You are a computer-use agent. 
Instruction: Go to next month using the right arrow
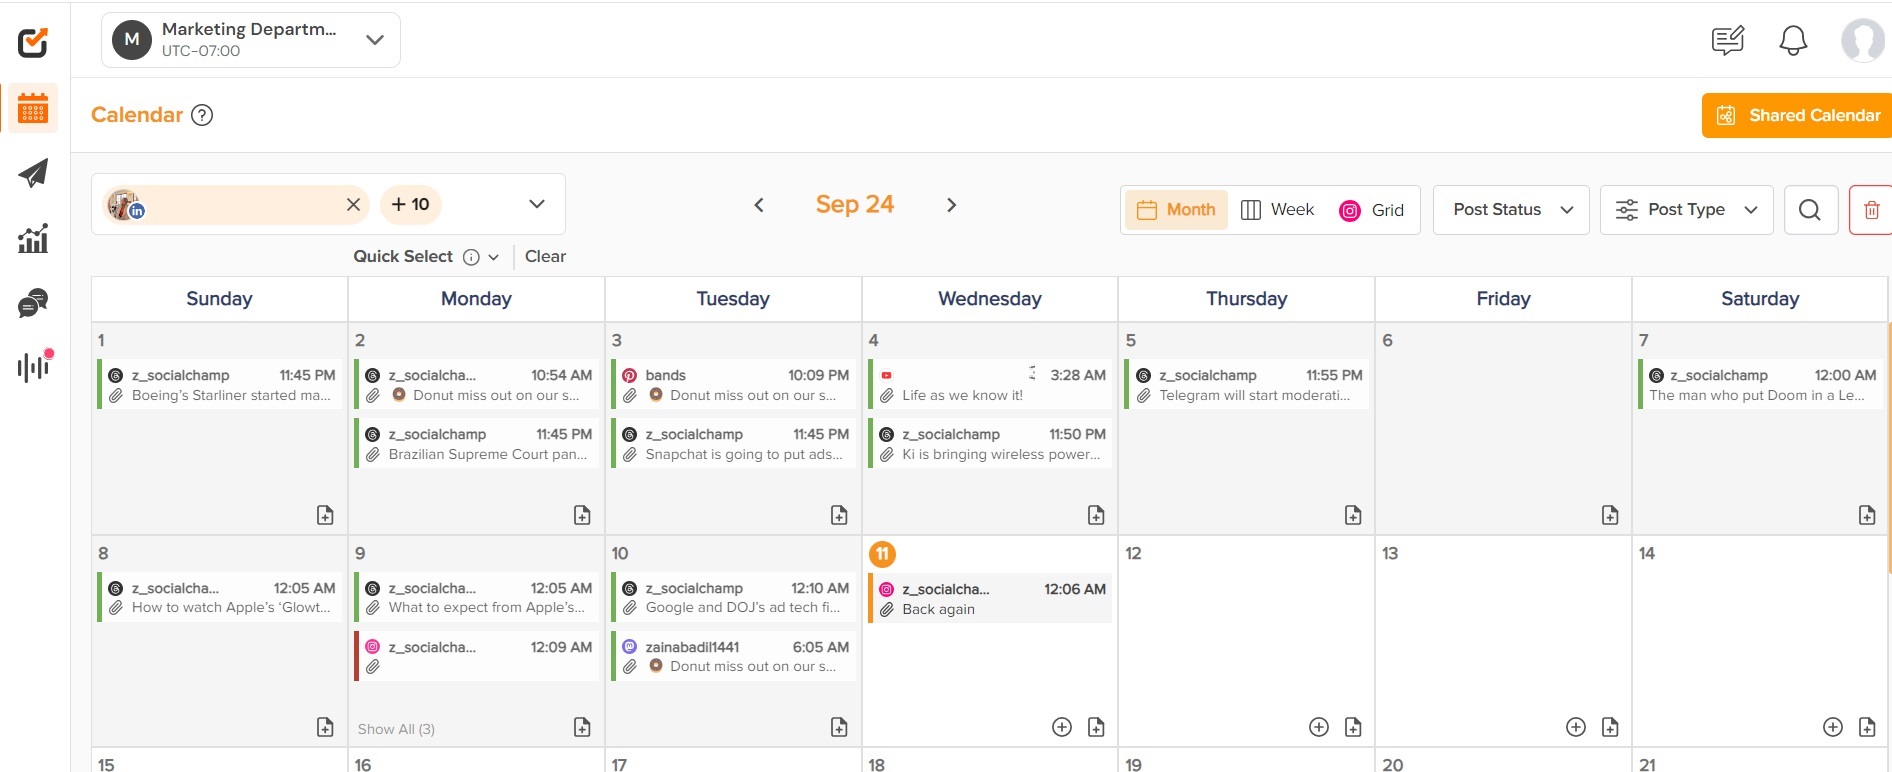(x=951, y=204)
